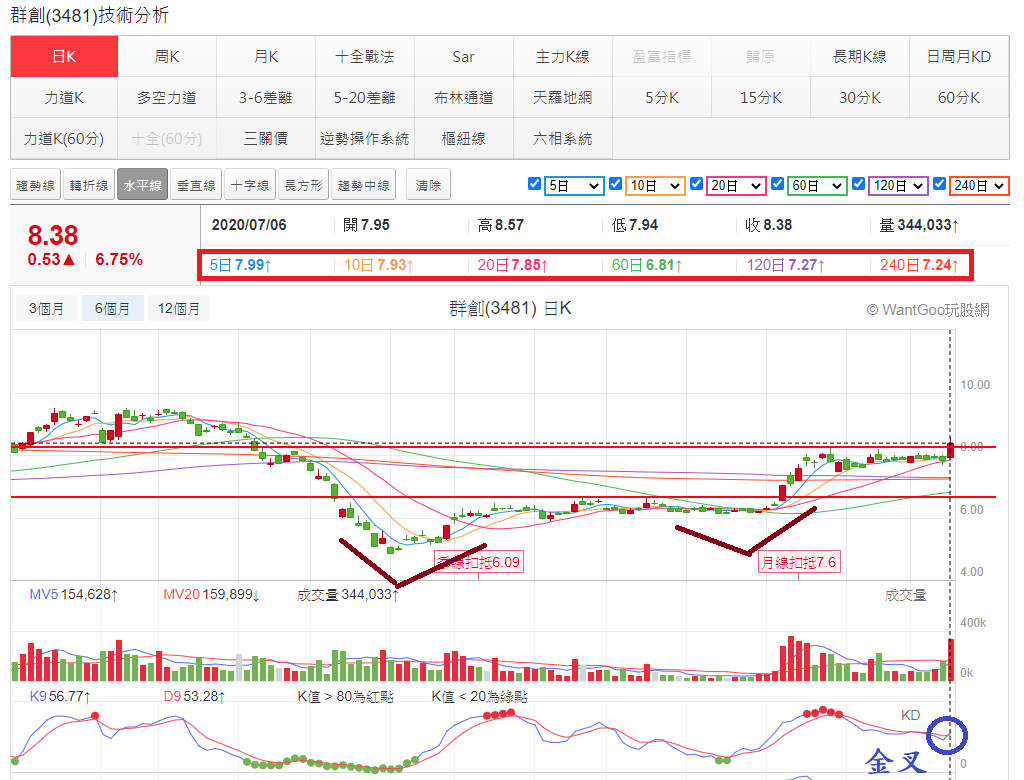Toggle the 20日 moving average checkbox

click(696, 184)
